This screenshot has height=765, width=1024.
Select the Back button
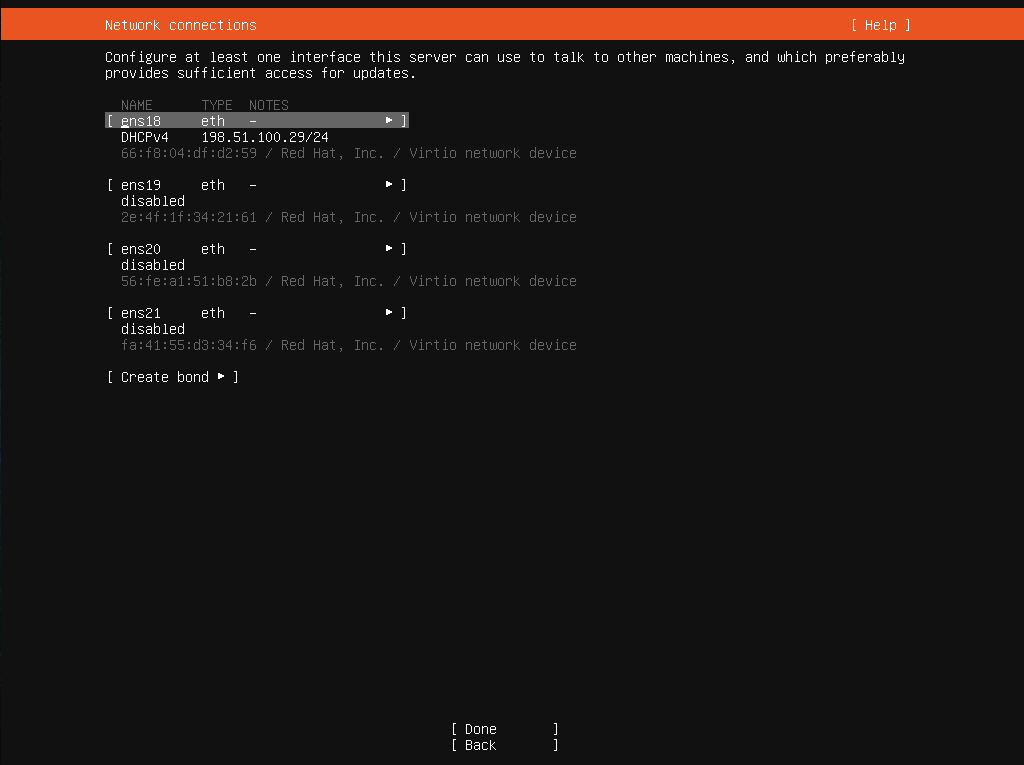point(480,745)
